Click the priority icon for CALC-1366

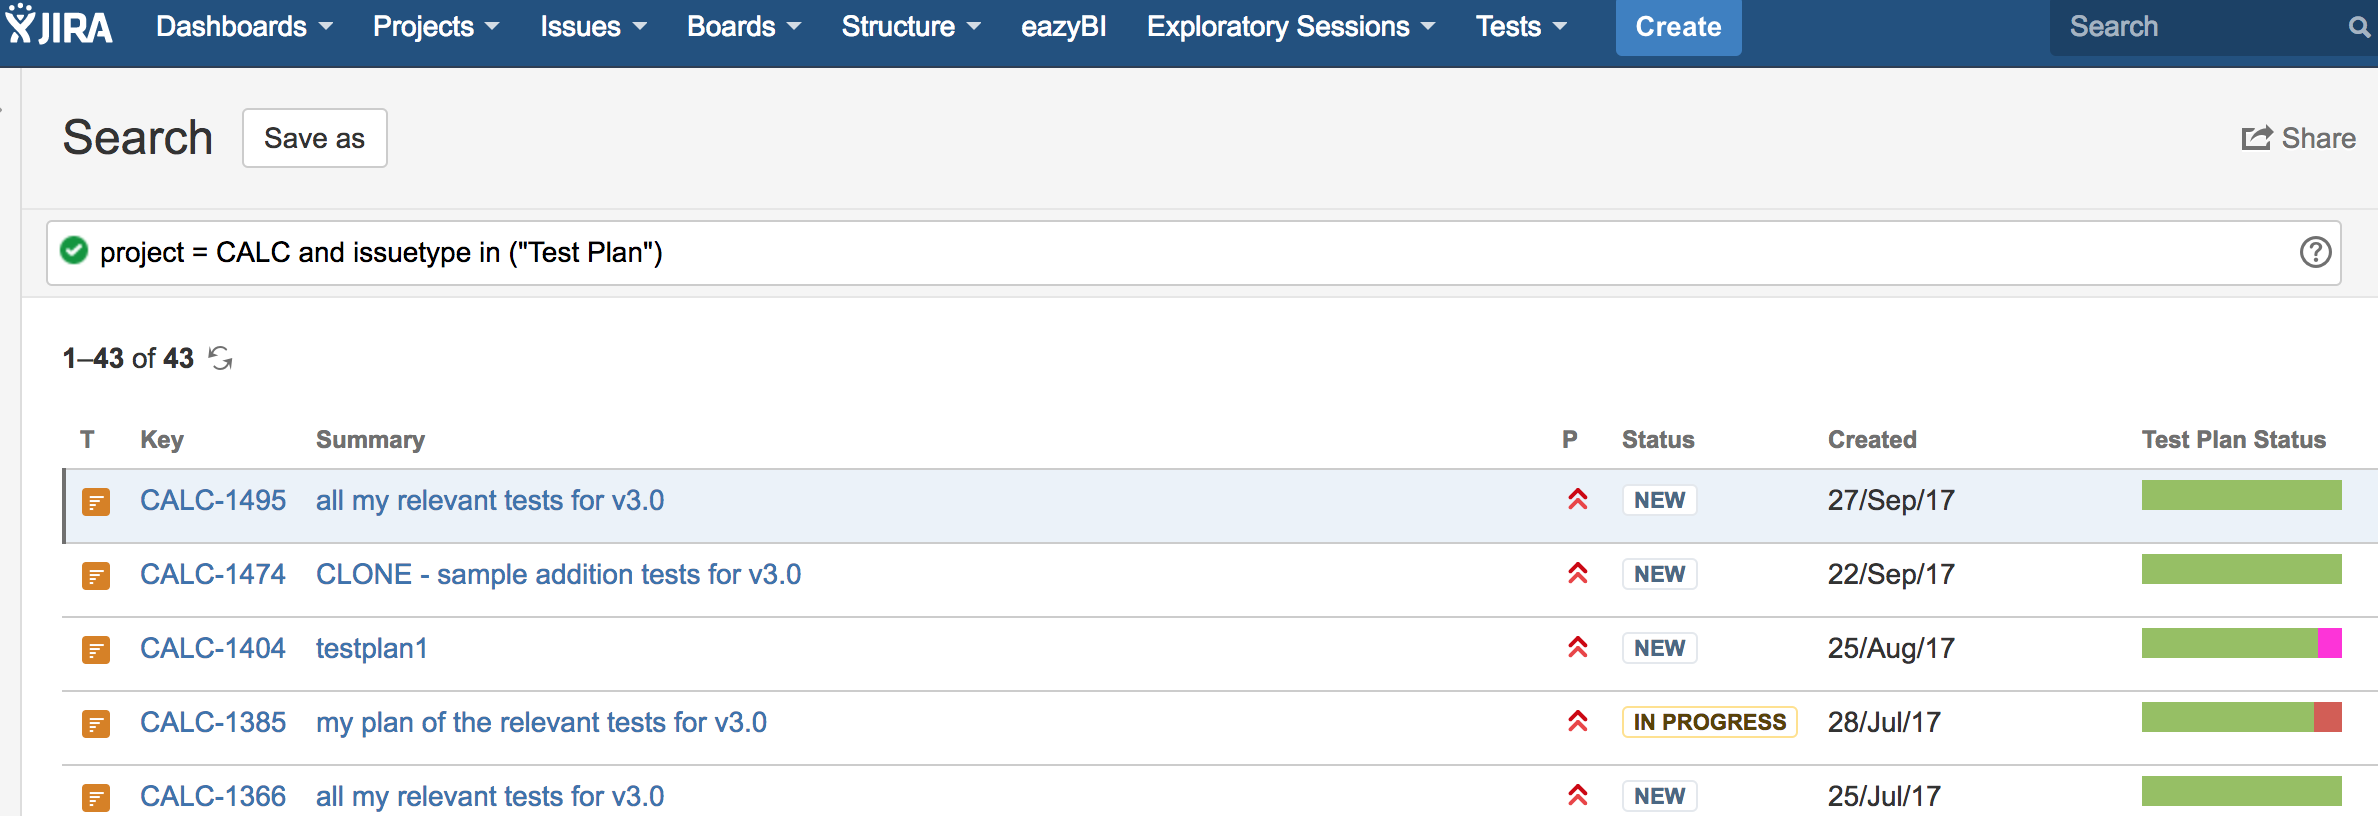coord(1578,795)
